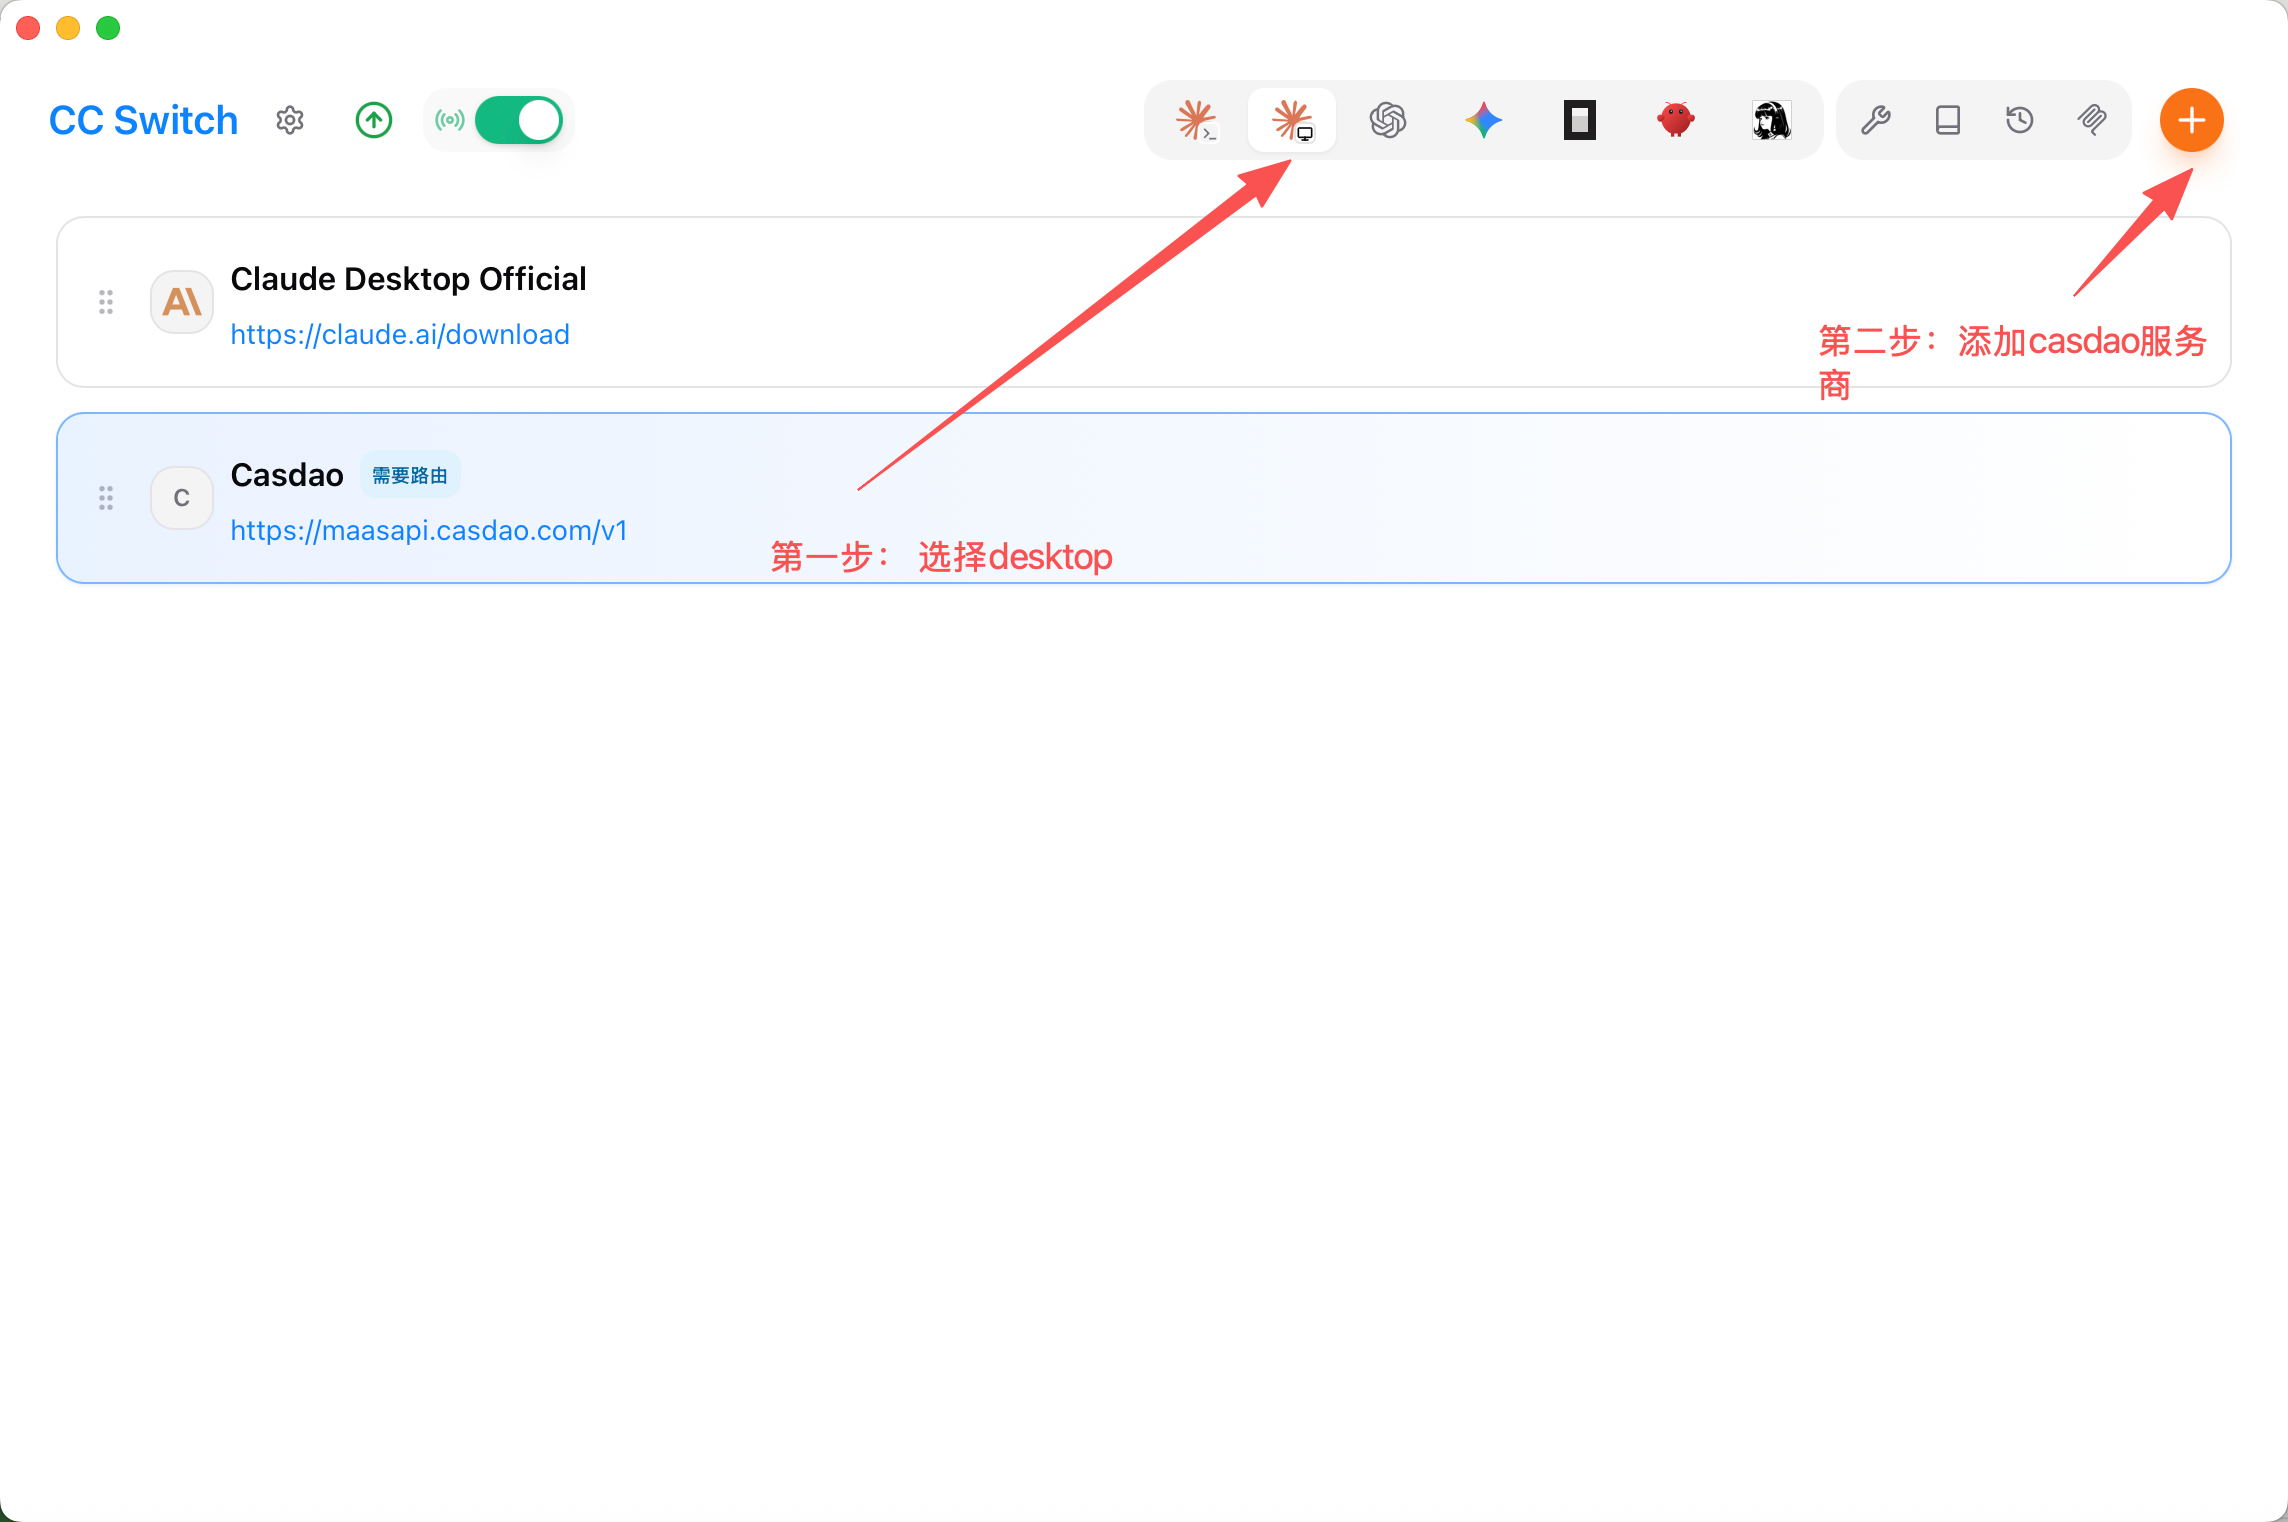Toggle the green proxy switch off
2288x1522 pixels.
[x=519, y=120]
